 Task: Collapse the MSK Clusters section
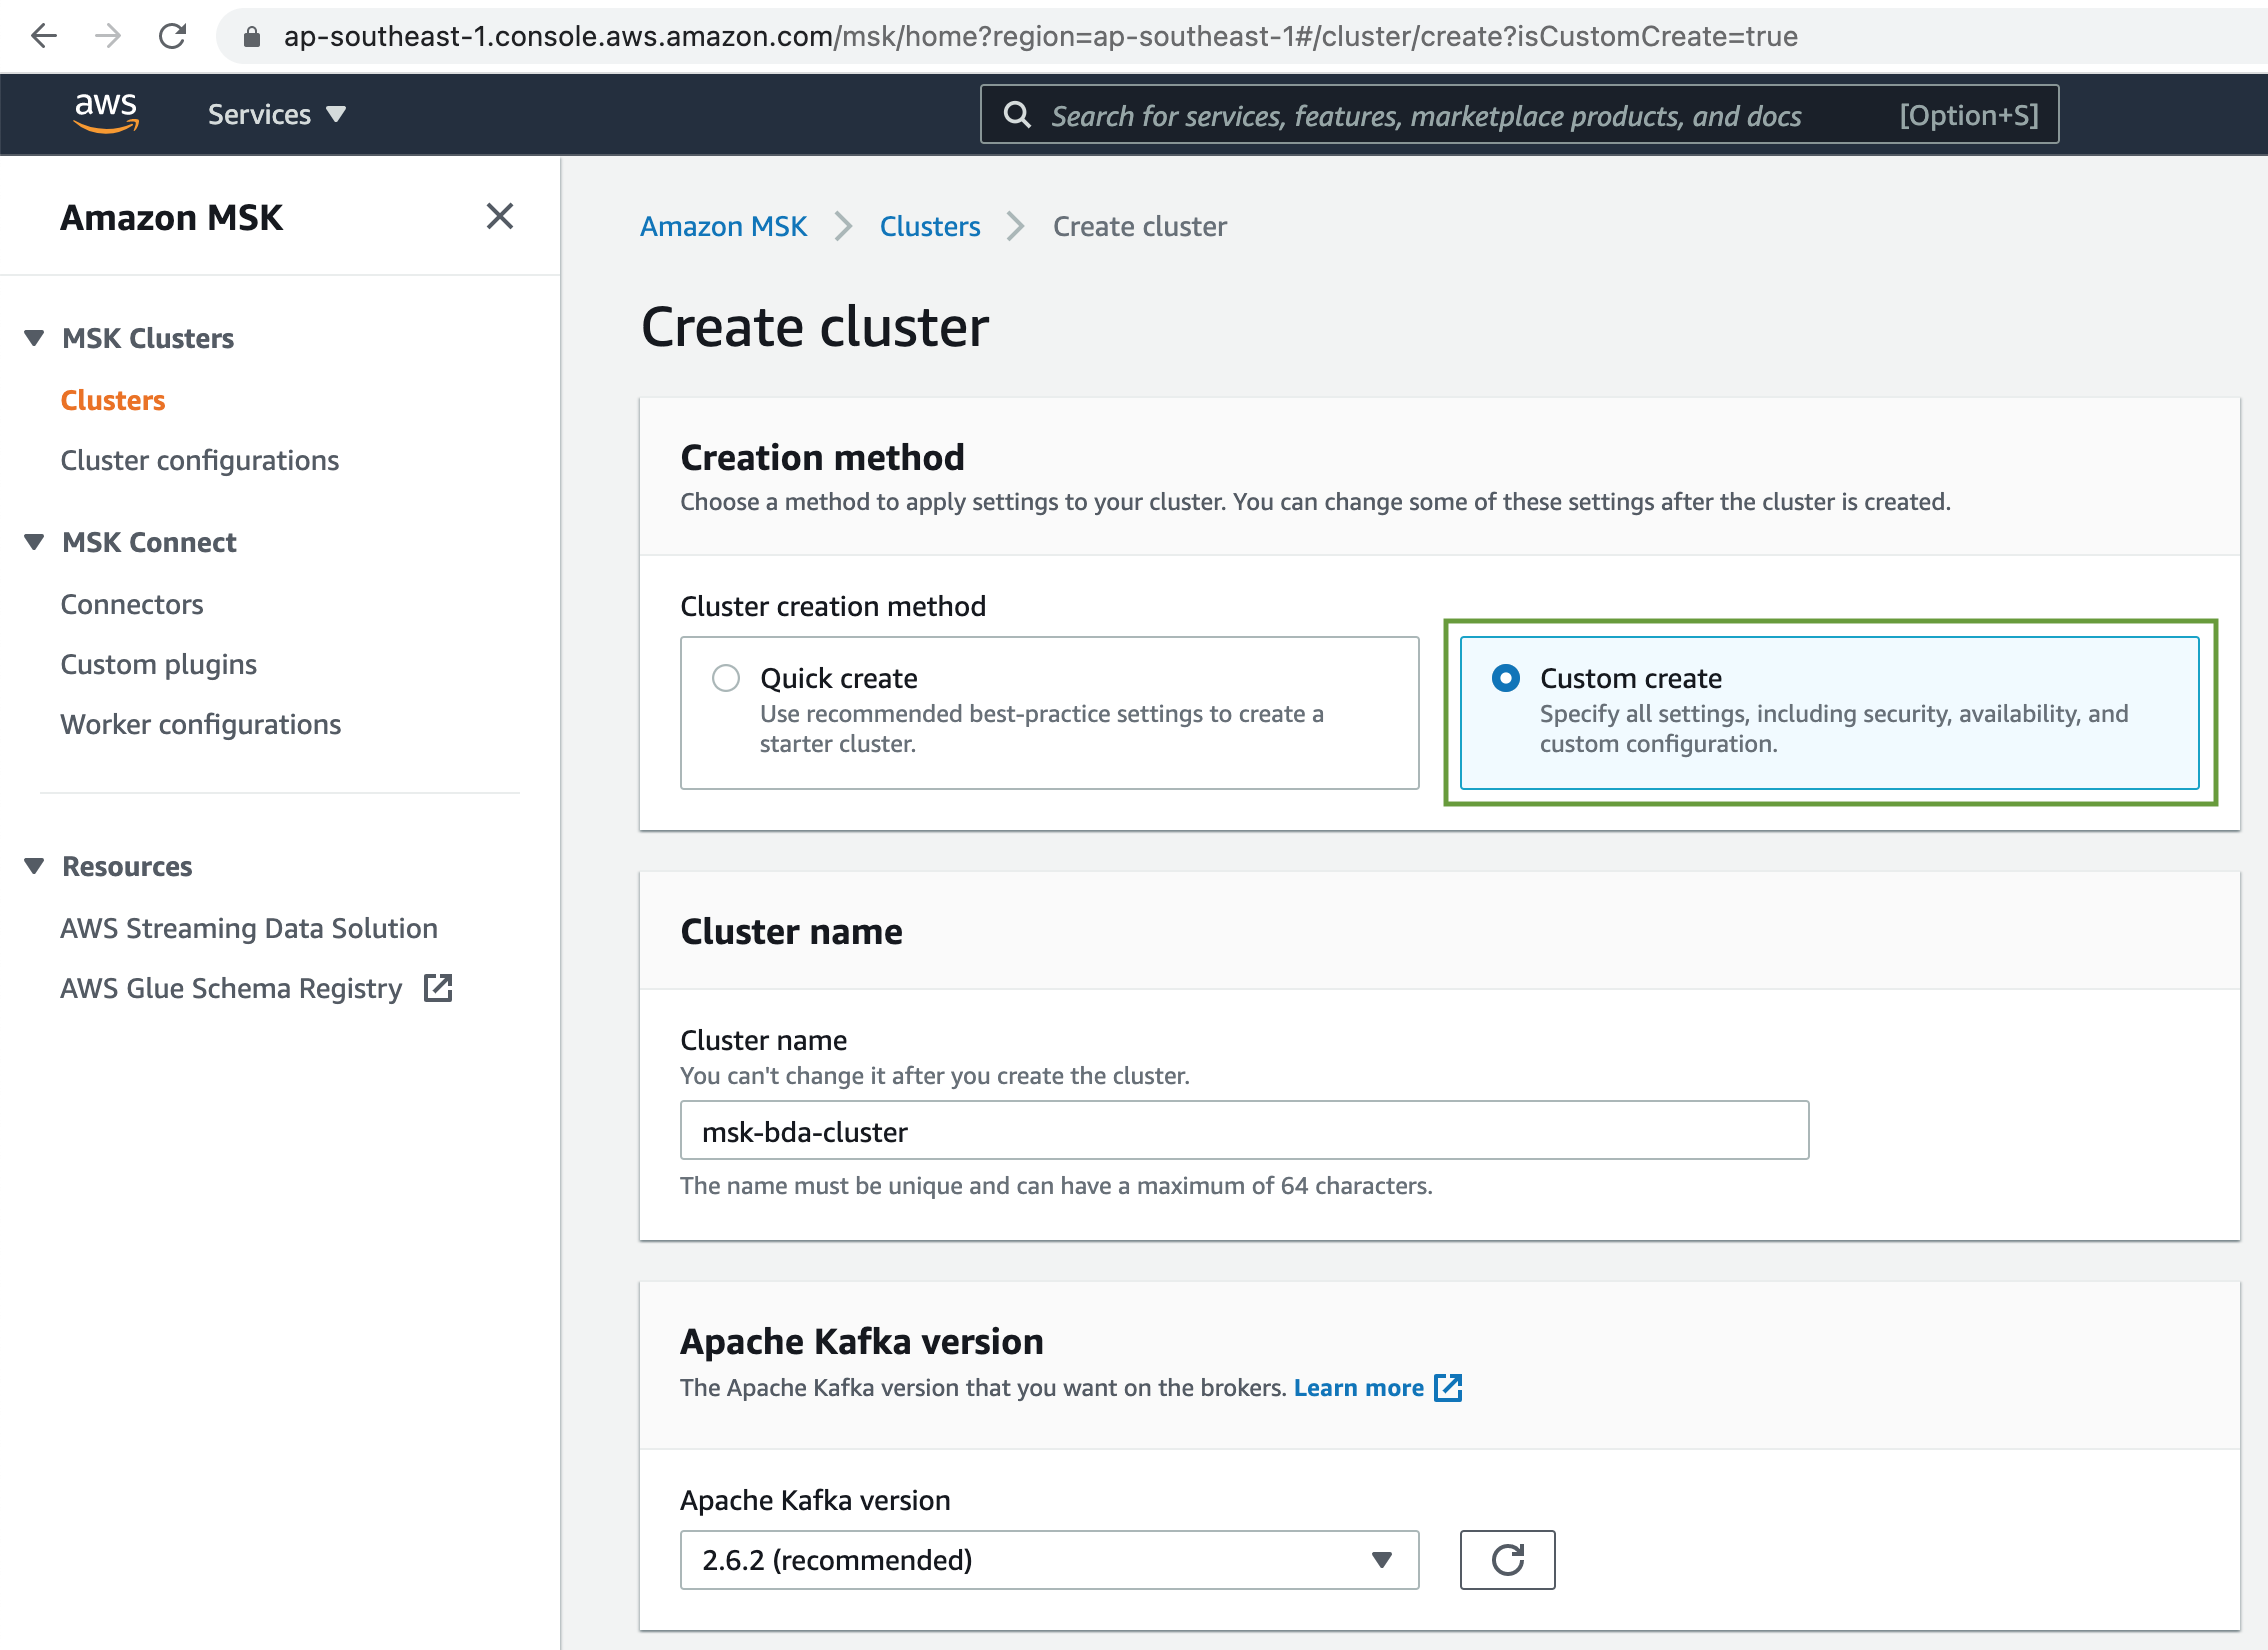coord(35,338)
